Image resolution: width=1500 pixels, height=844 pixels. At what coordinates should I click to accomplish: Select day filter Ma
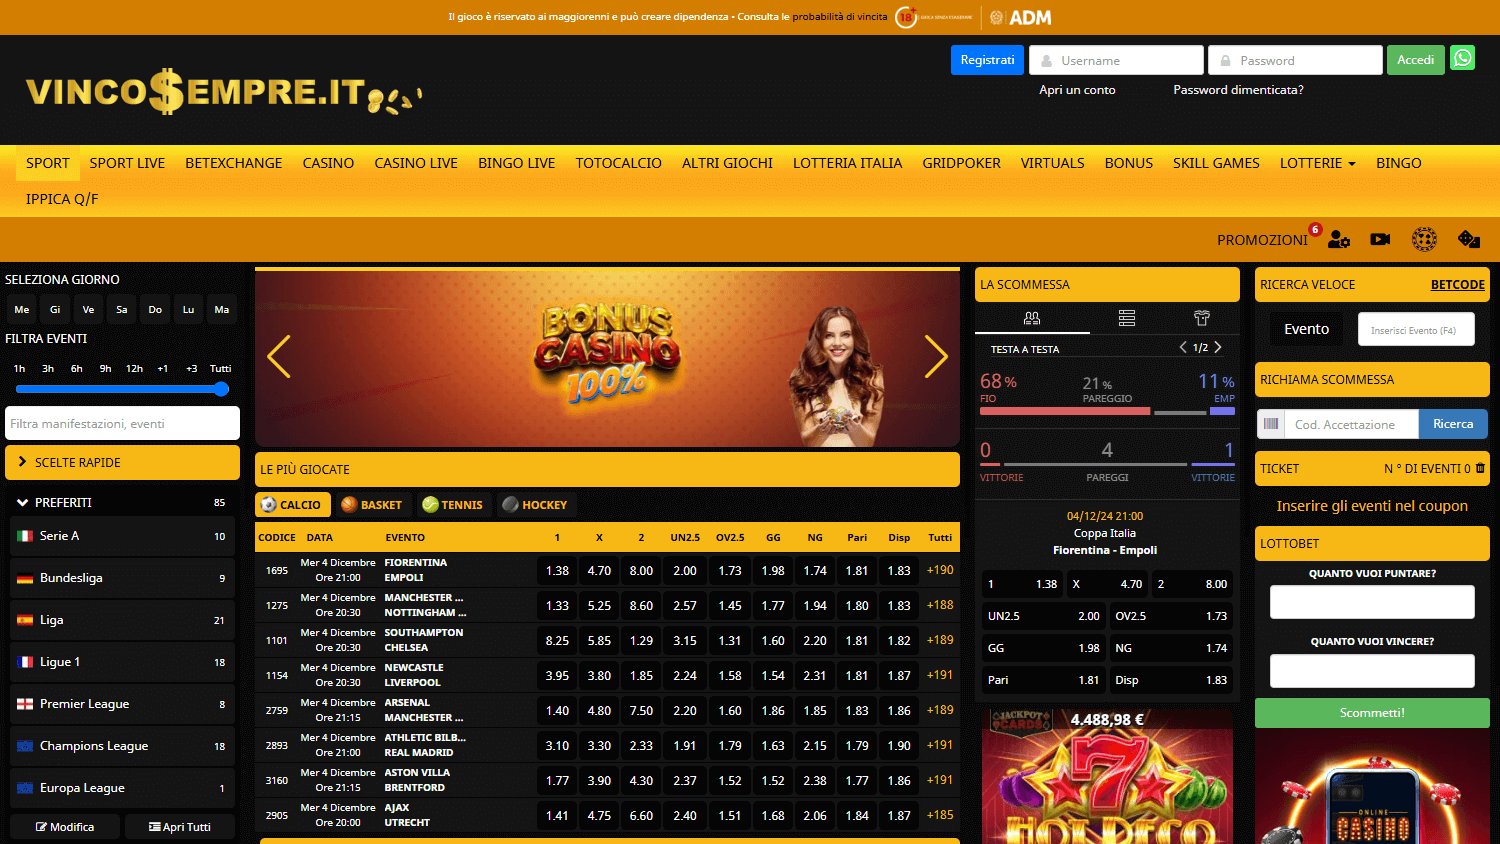pyautogui.click(x=222, y=310)
